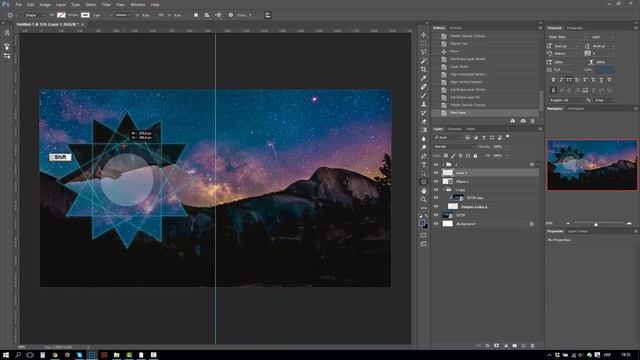This screenshot has height=360, width=640.
Task: Select the Hand tool
Action: [x=424, y=191]
